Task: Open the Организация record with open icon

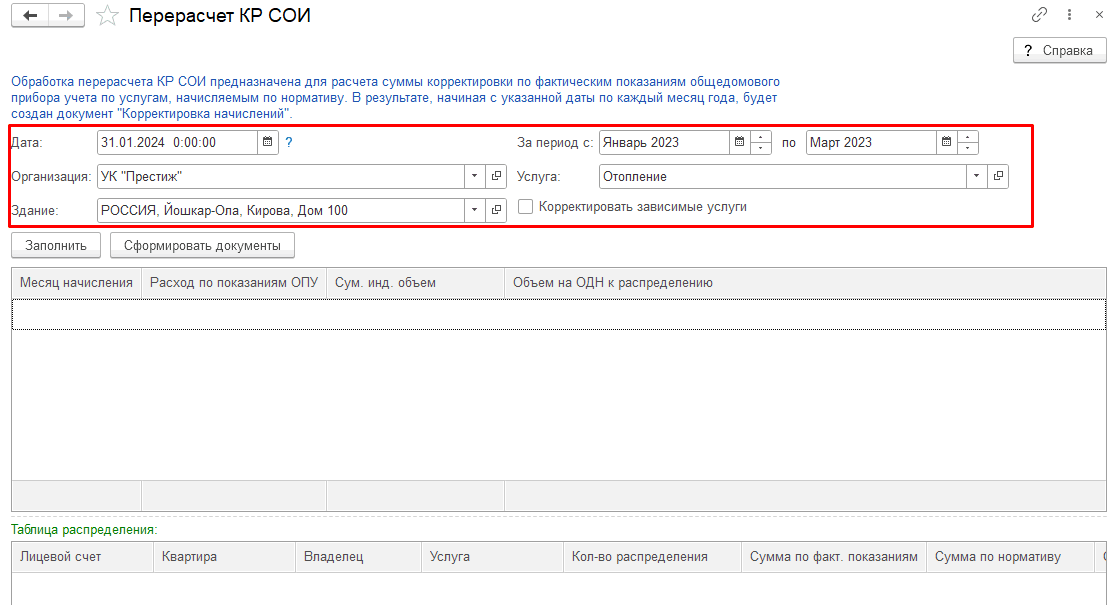Action: (x=496, y=177)
